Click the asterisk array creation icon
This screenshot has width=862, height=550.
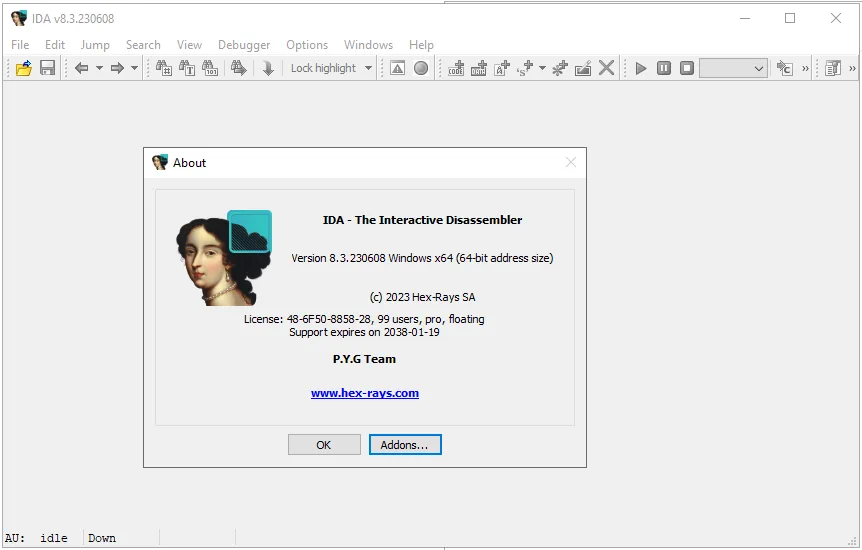[560, 68]
